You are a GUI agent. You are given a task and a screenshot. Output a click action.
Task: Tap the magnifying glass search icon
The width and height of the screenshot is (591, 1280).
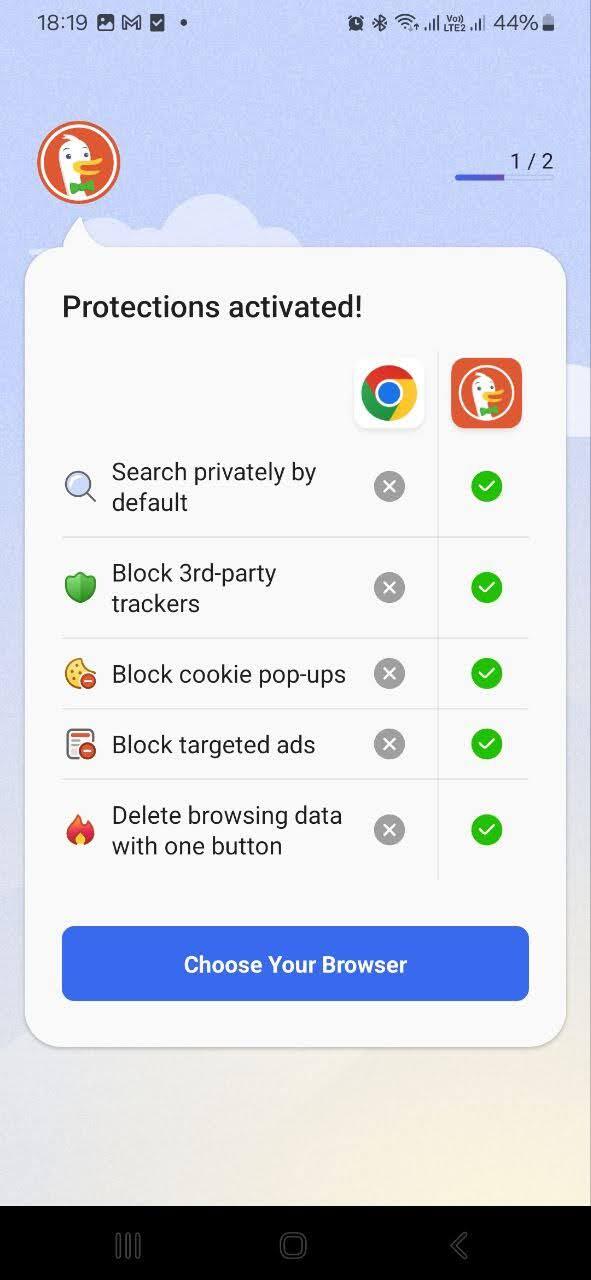(x=80, y=486)
